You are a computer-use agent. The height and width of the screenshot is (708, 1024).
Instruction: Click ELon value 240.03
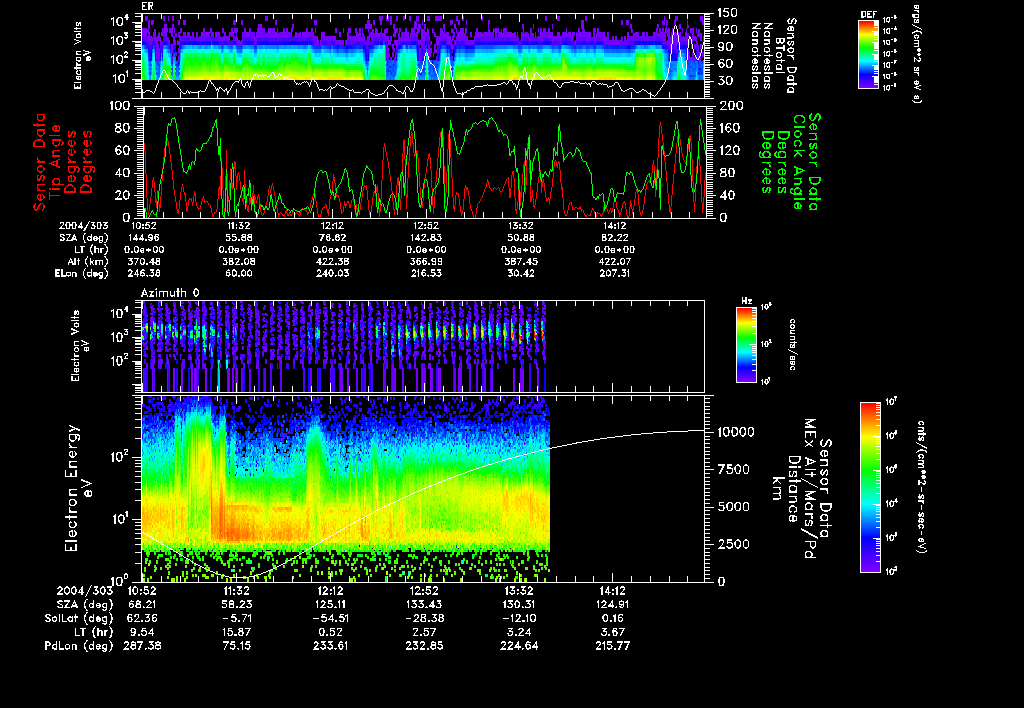coord(332,274)
